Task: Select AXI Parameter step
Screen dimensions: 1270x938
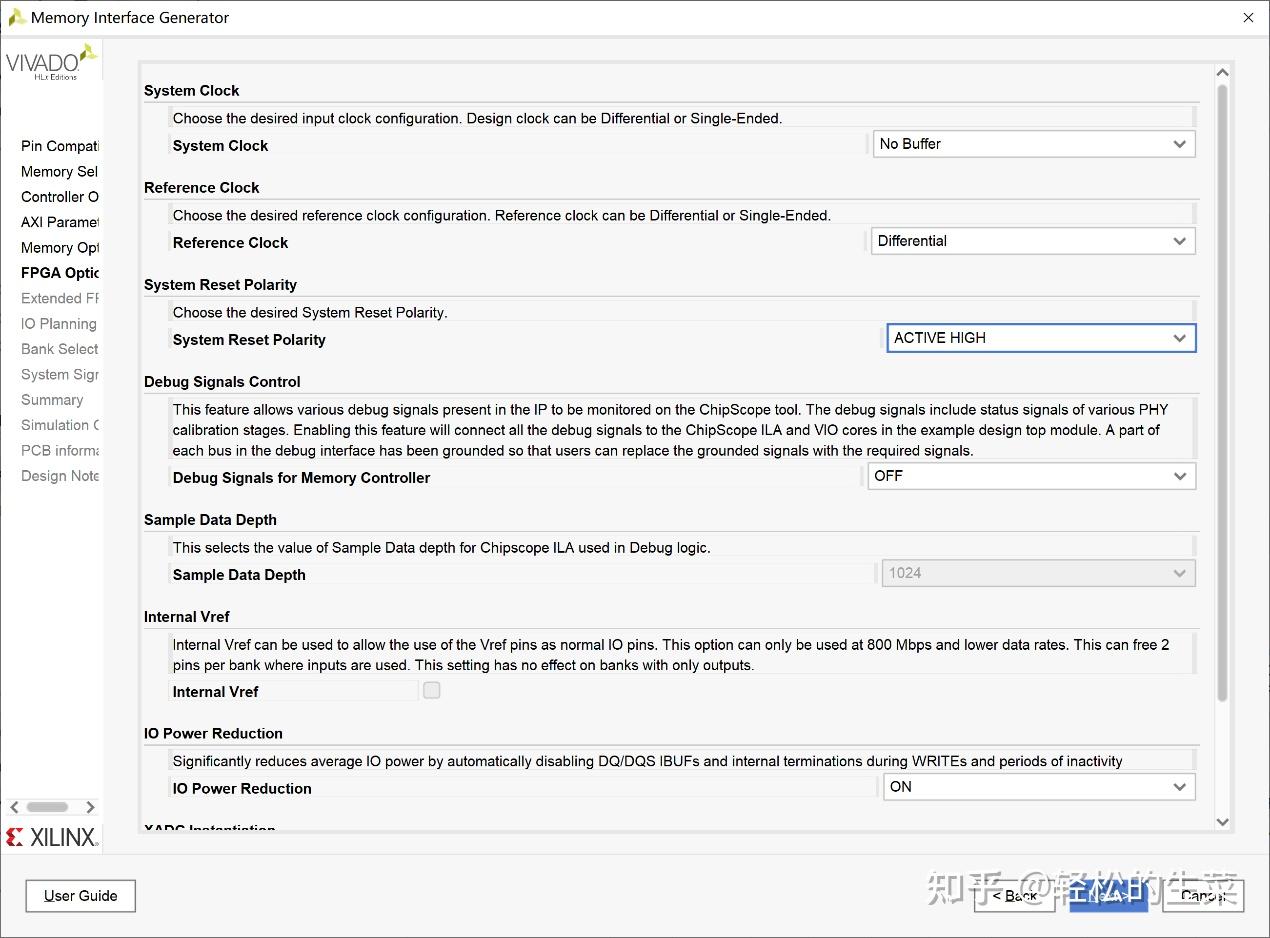Action: tap(60, 222)
